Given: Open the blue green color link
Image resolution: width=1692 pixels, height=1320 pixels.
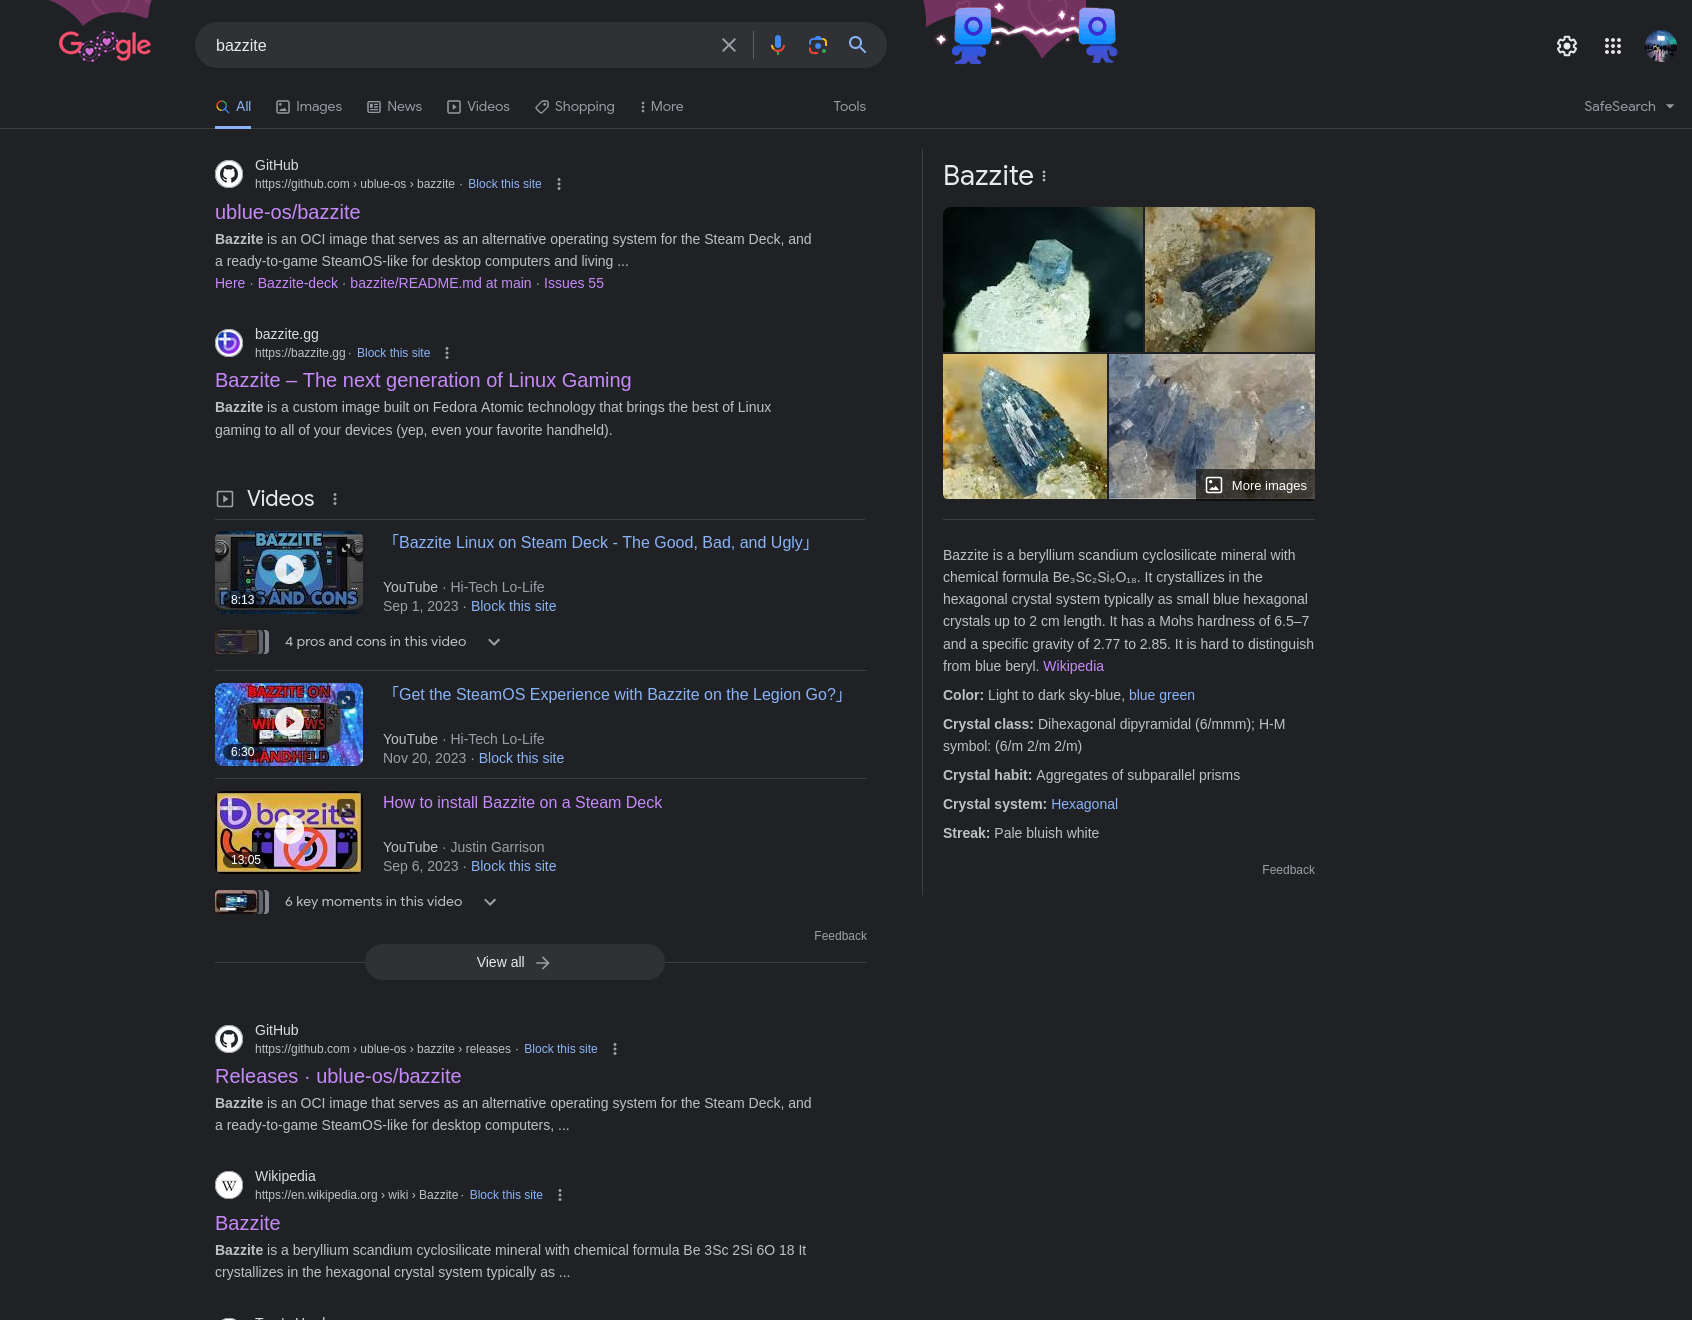Looking at the screenshot, I should pos(1161,695).
